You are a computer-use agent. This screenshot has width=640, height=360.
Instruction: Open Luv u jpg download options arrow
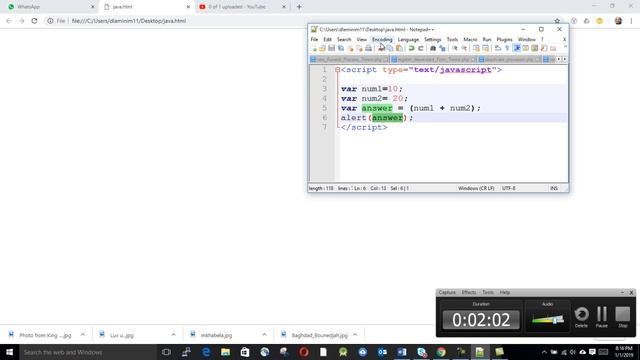pos(173,335)
